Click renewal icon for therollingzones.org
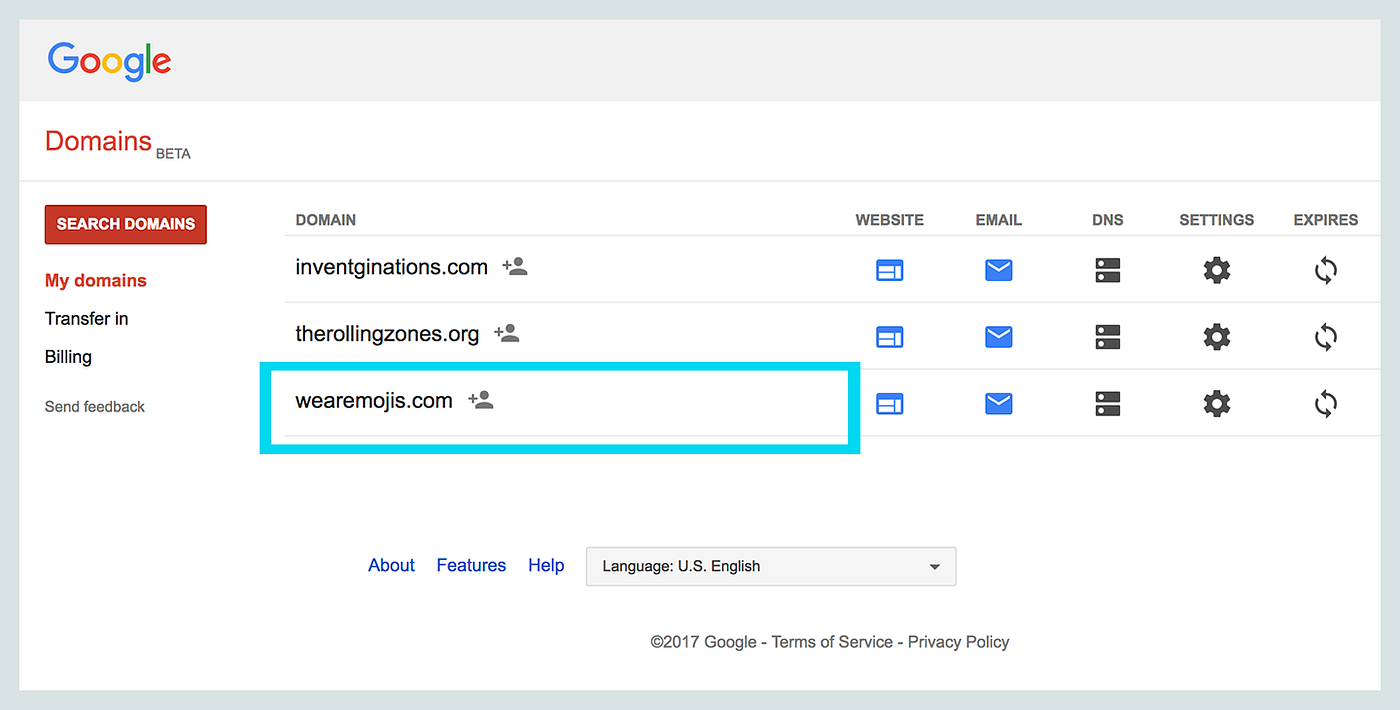 tap(1325, 337)
